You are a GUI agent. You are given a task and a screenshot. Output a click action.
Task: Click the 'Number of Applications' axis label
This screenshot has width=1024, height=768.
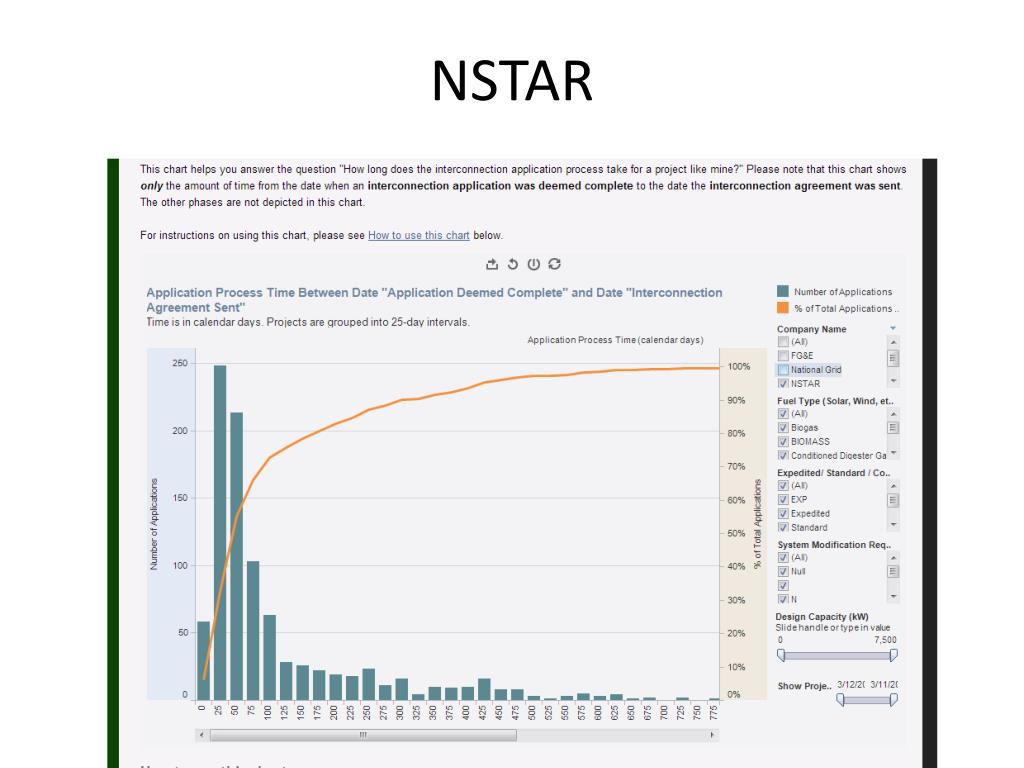click(154, 524)
